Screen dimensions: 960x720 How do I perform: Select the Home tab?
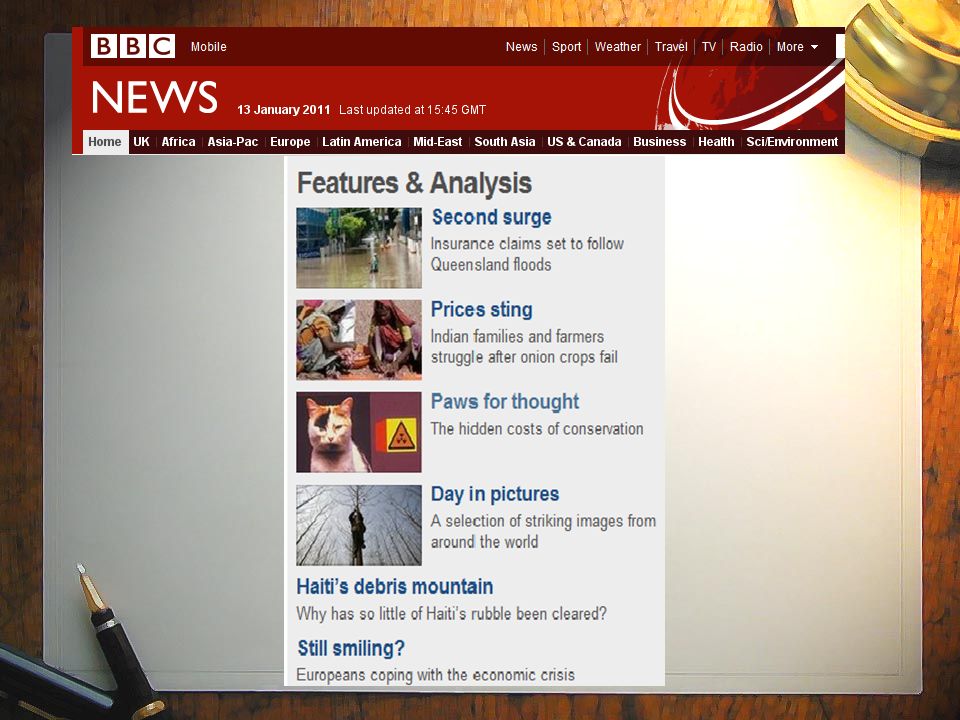click(105, 141)
